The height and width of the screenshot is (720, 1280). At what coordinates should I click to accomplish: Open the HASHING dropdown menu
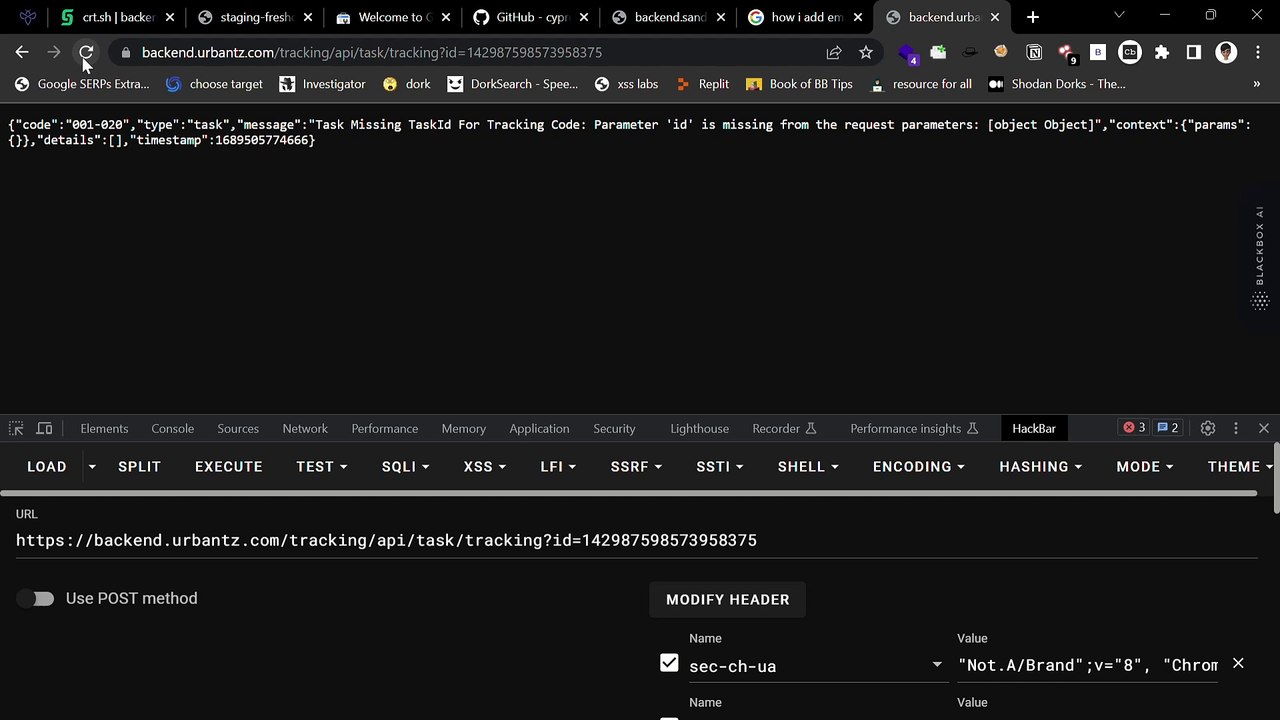[1041, 466]
